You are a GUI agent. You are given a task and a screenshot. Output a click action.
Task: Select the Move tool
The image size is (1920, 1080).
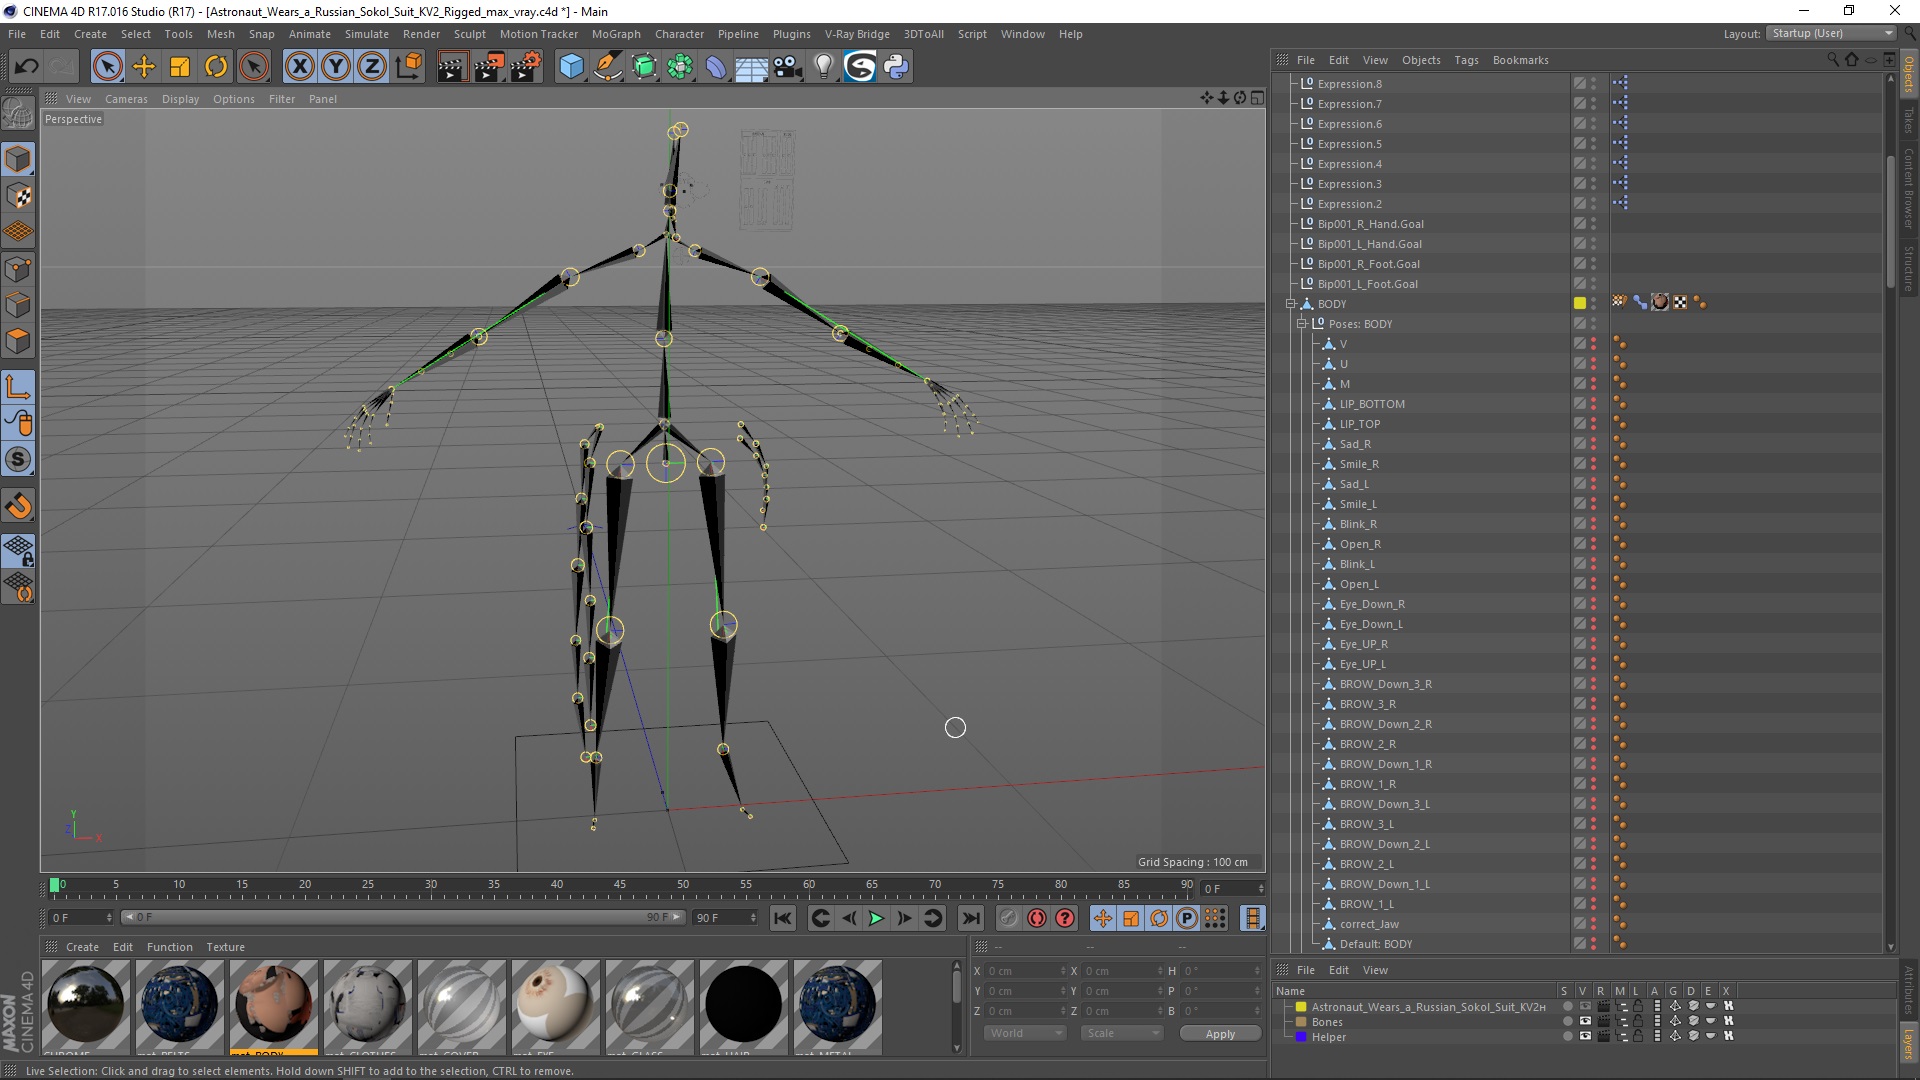[x=144, y=67]
